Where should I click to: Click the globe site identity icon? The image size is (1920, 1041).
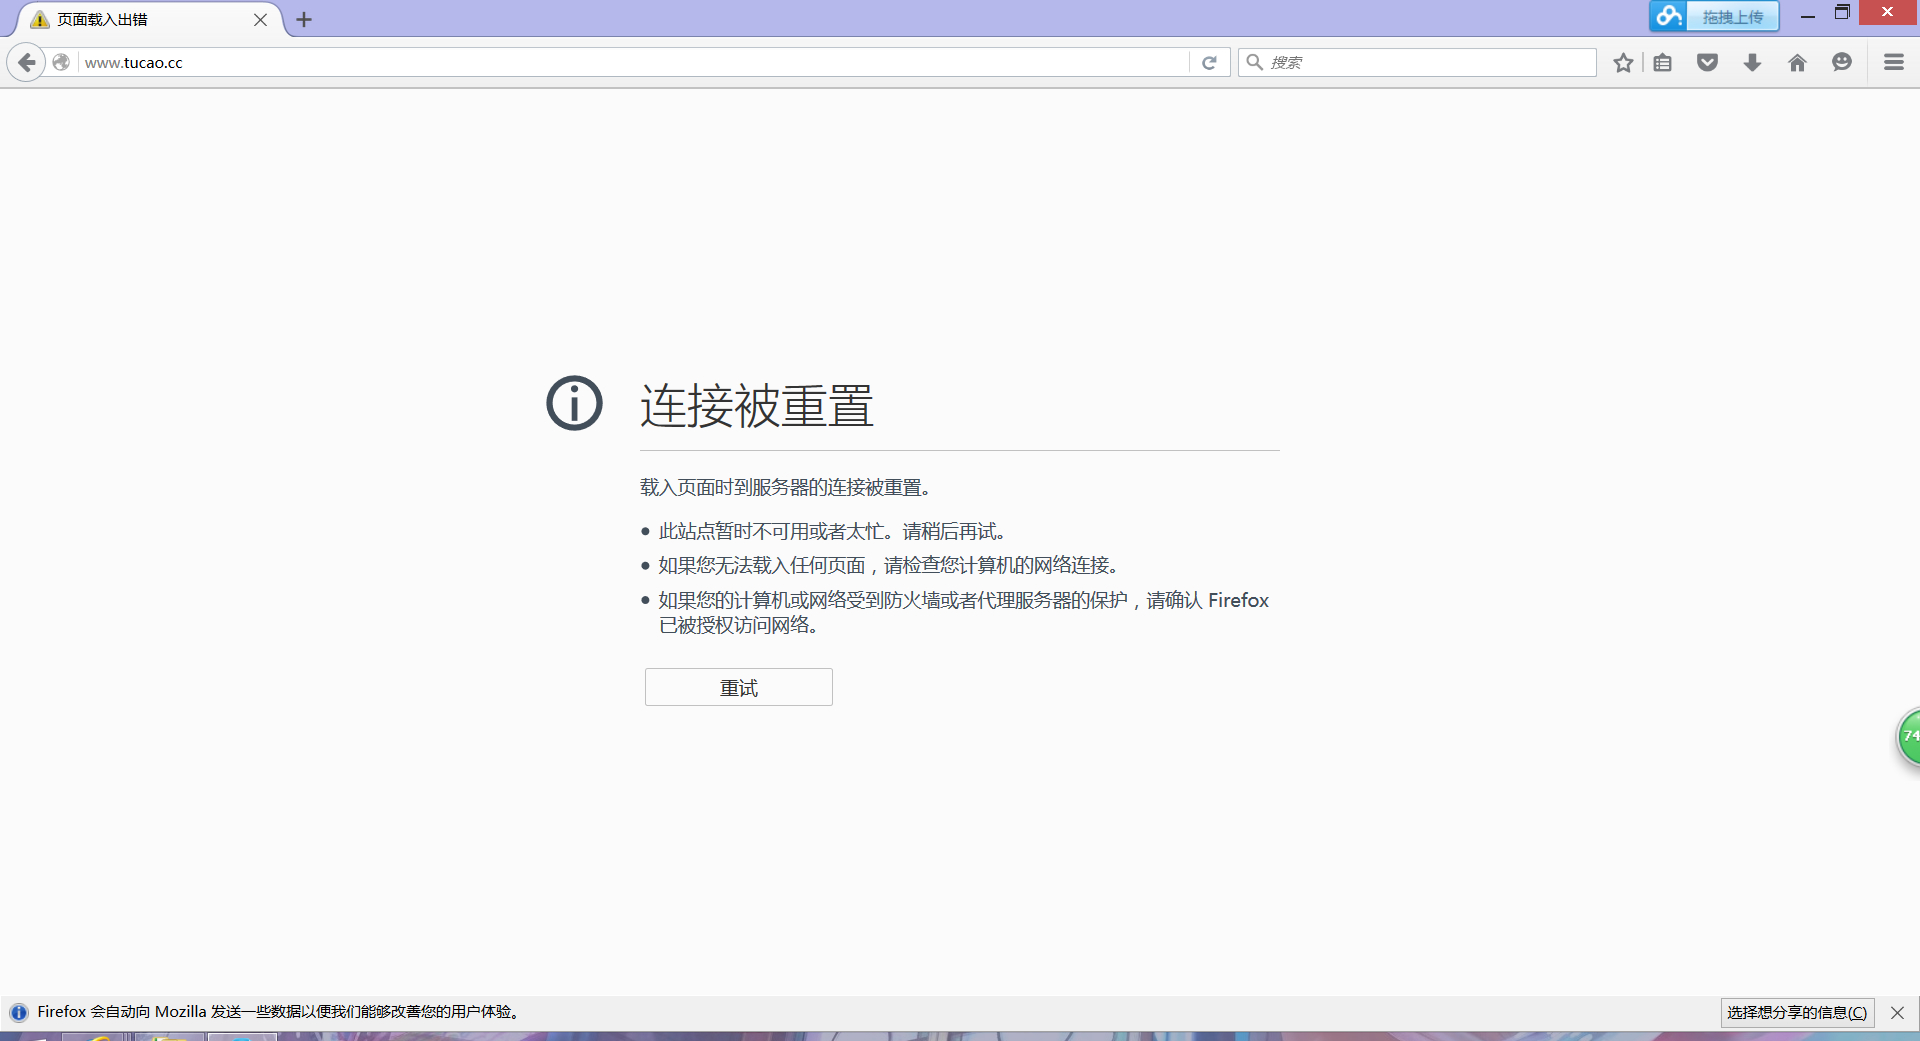click(x=61, y=62)
